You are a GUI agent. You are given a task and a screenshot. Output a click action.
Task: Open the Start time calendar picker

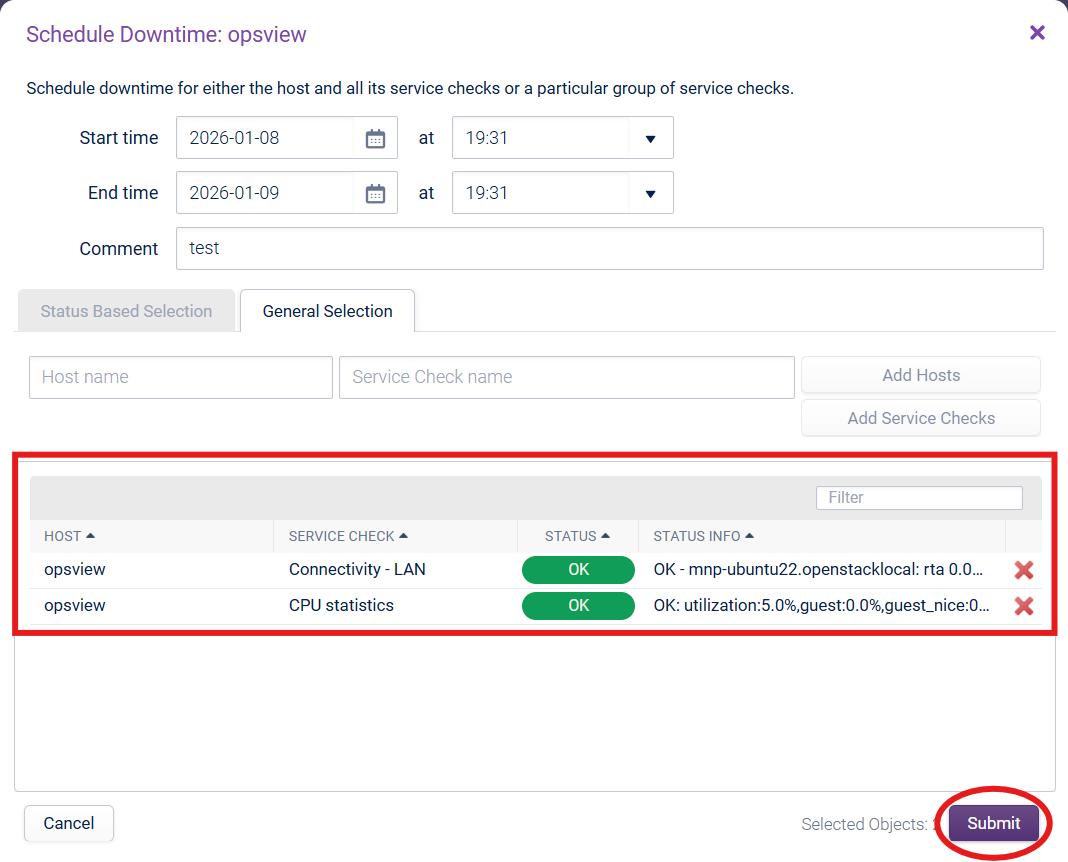point(375,139)
